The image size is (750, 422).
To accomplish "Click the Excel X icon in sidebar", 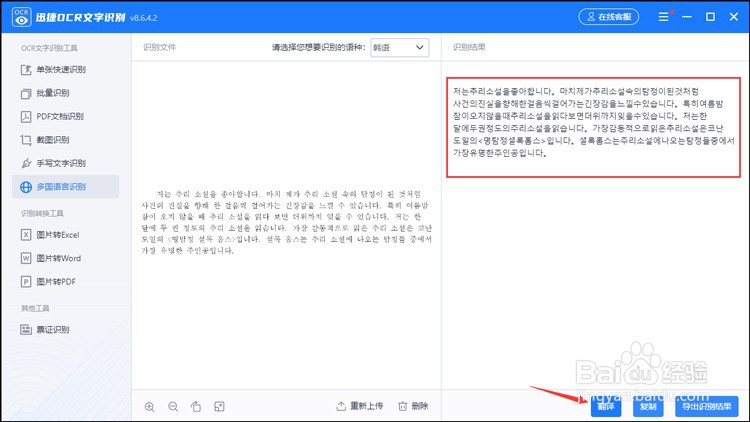I will (26, 235).
